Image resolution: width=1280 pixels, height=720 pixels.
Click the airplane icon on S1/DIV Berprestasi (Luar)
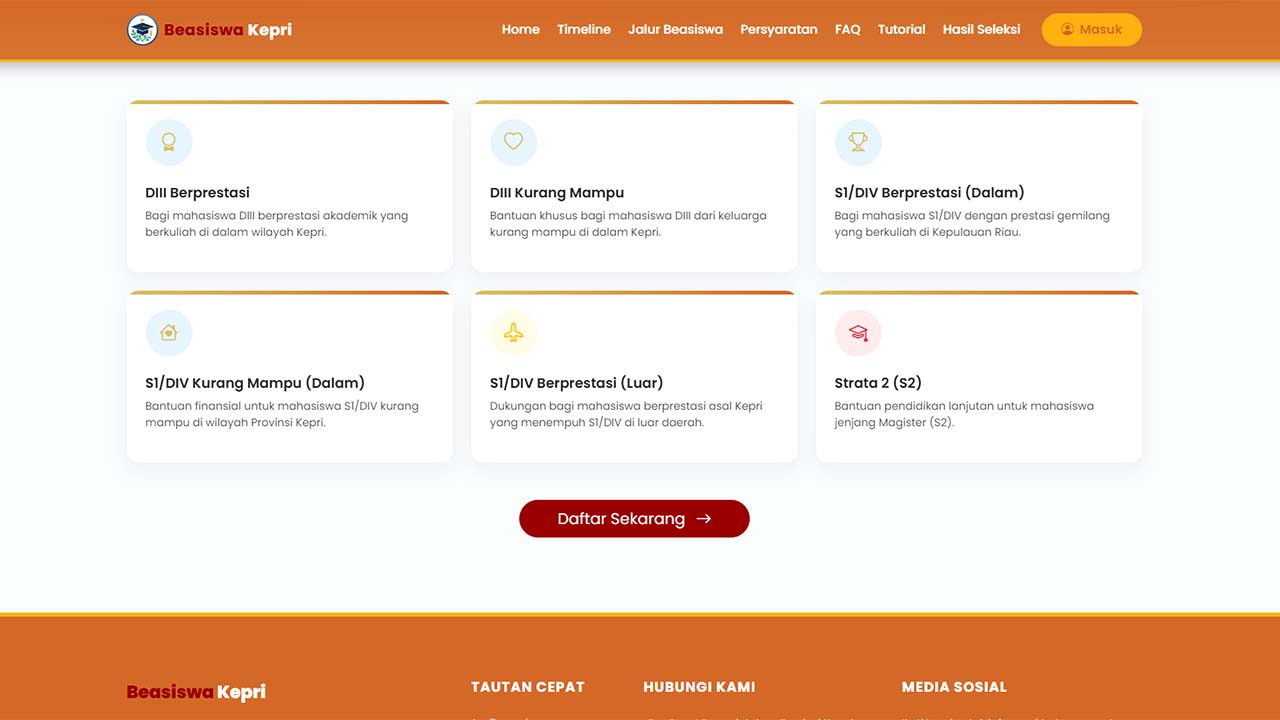(513, 333)
